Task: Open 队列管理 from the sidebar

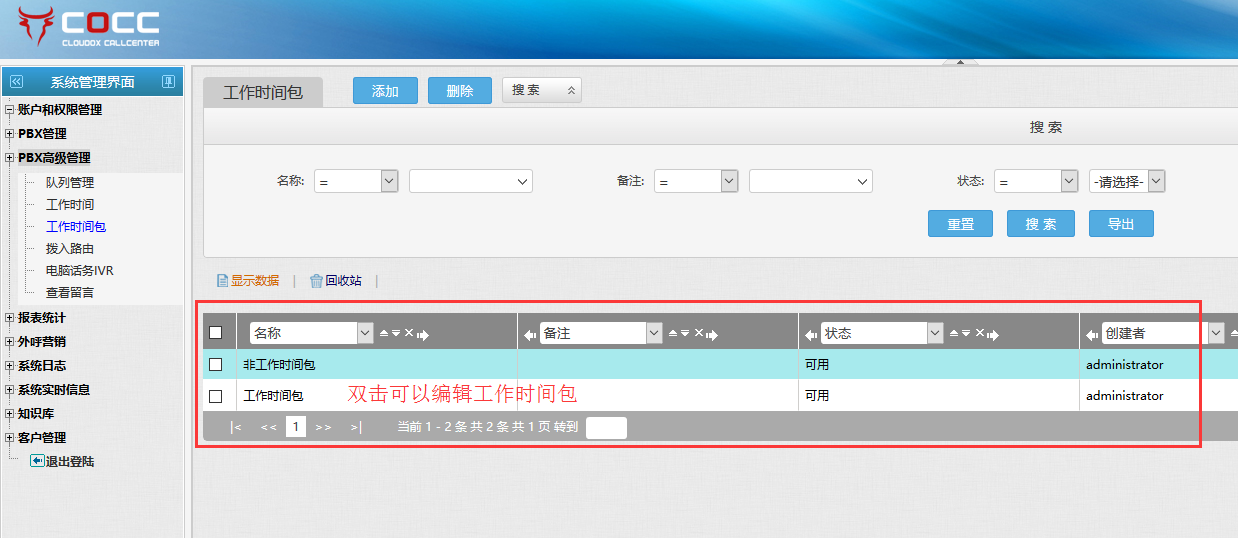Action: (x=70, y=182)
